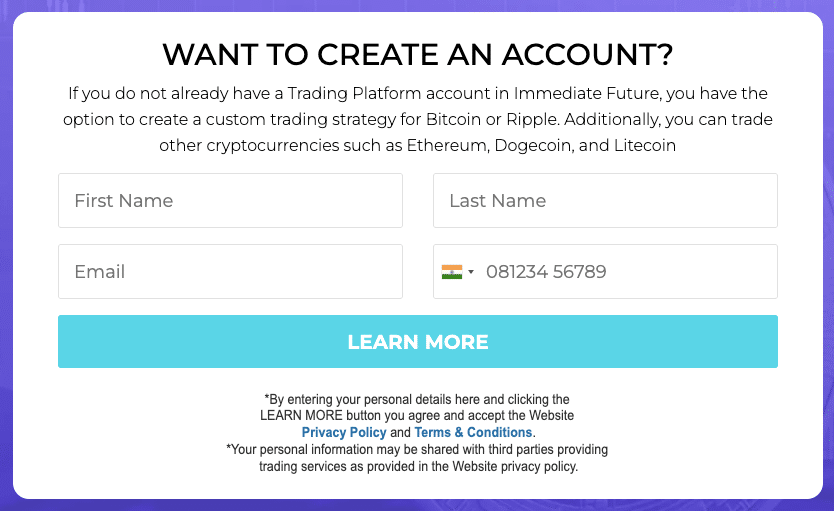This screenshot has width=834, height=511.
Task: Click the Trading Platform account phrase
Action: pos(388,94)
